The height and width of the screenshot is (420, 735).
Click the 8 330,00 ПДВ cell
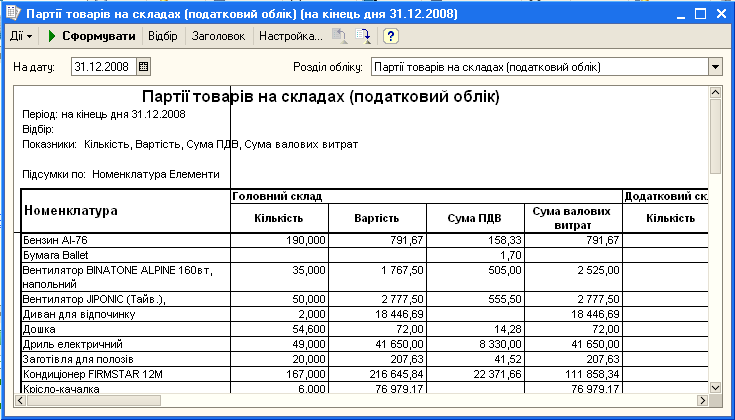[x=475, y=344]
